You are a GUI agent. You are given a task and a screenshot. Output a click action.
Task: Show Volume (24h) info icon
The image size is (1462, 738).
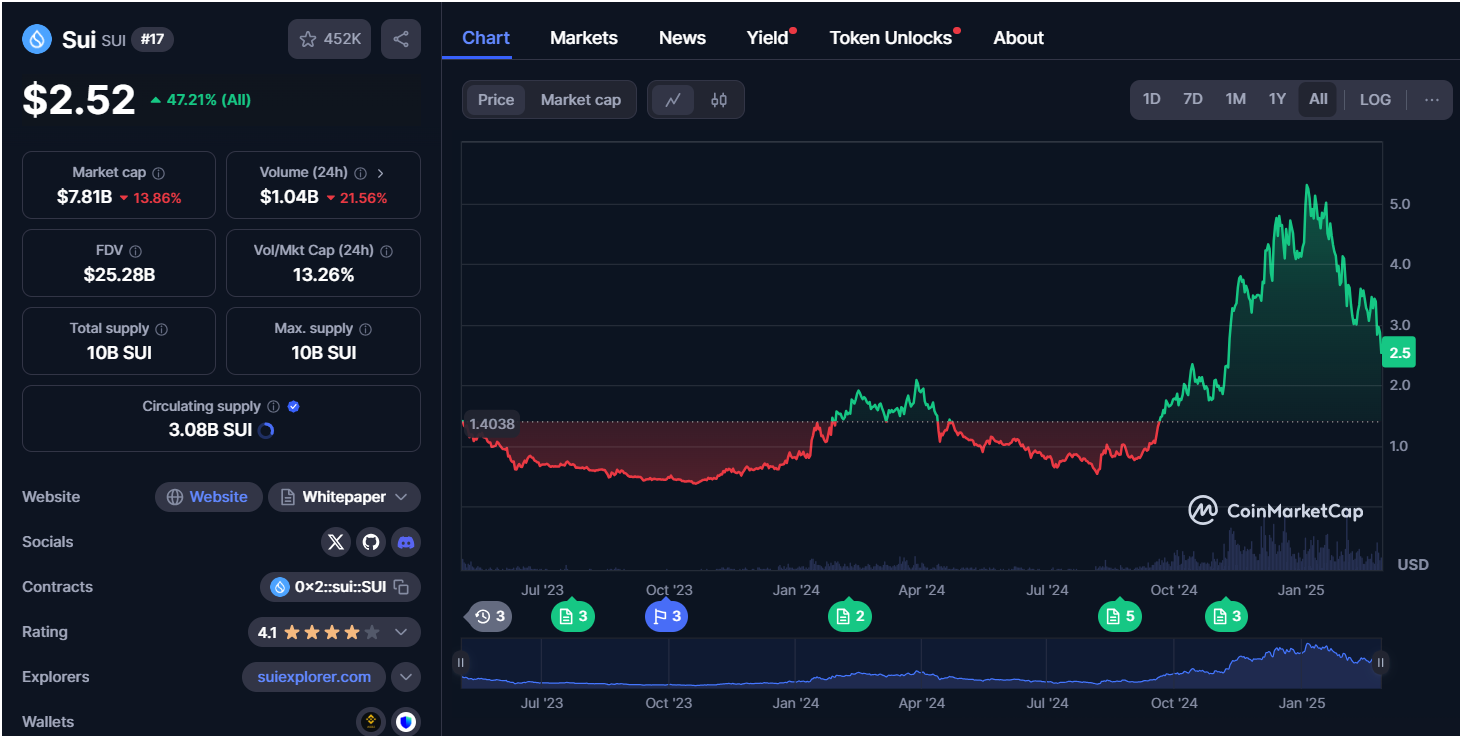360,173
